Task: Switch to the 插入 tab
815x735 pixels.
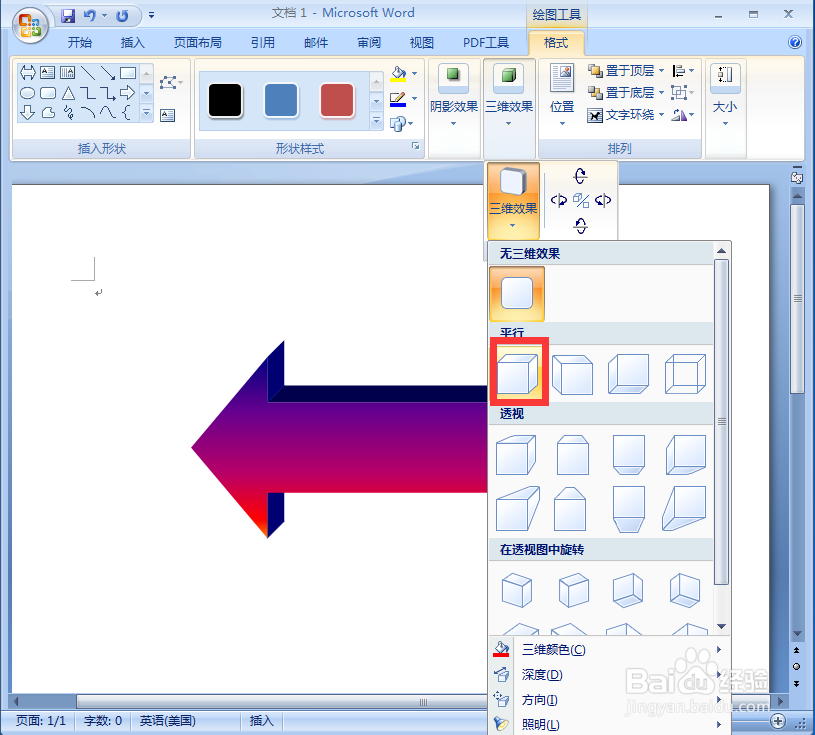Action: (x=133, y=42)
